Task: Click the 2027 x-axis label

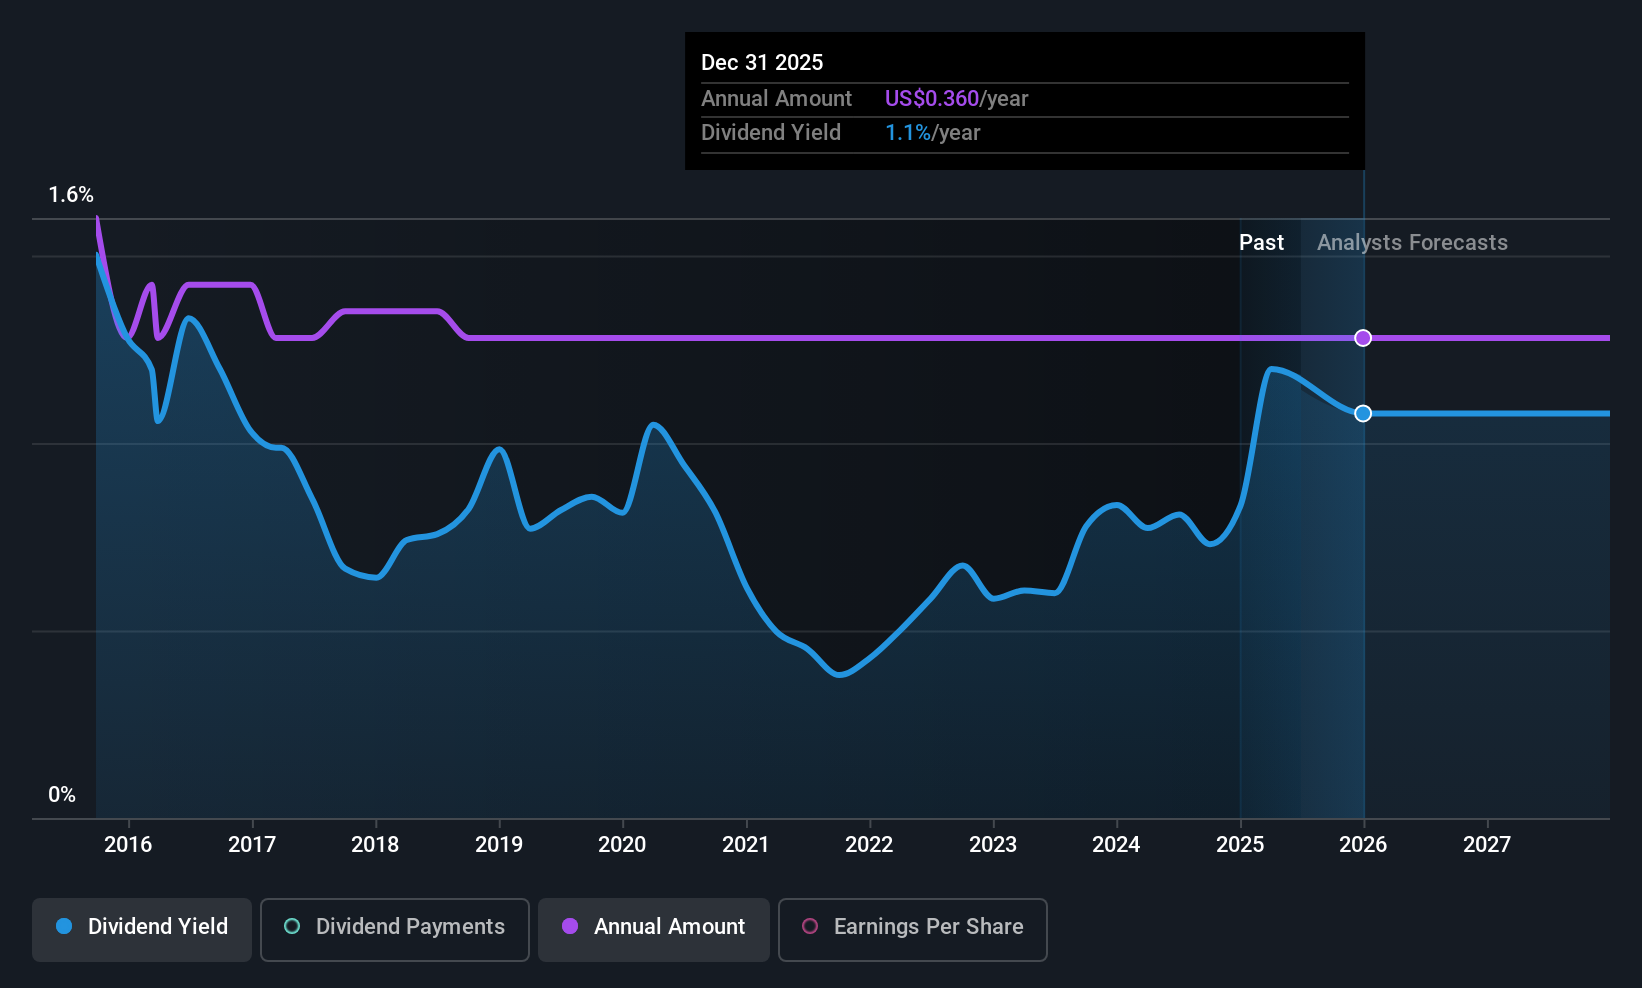Action: pyautogui.click(x=1487, y=844)
